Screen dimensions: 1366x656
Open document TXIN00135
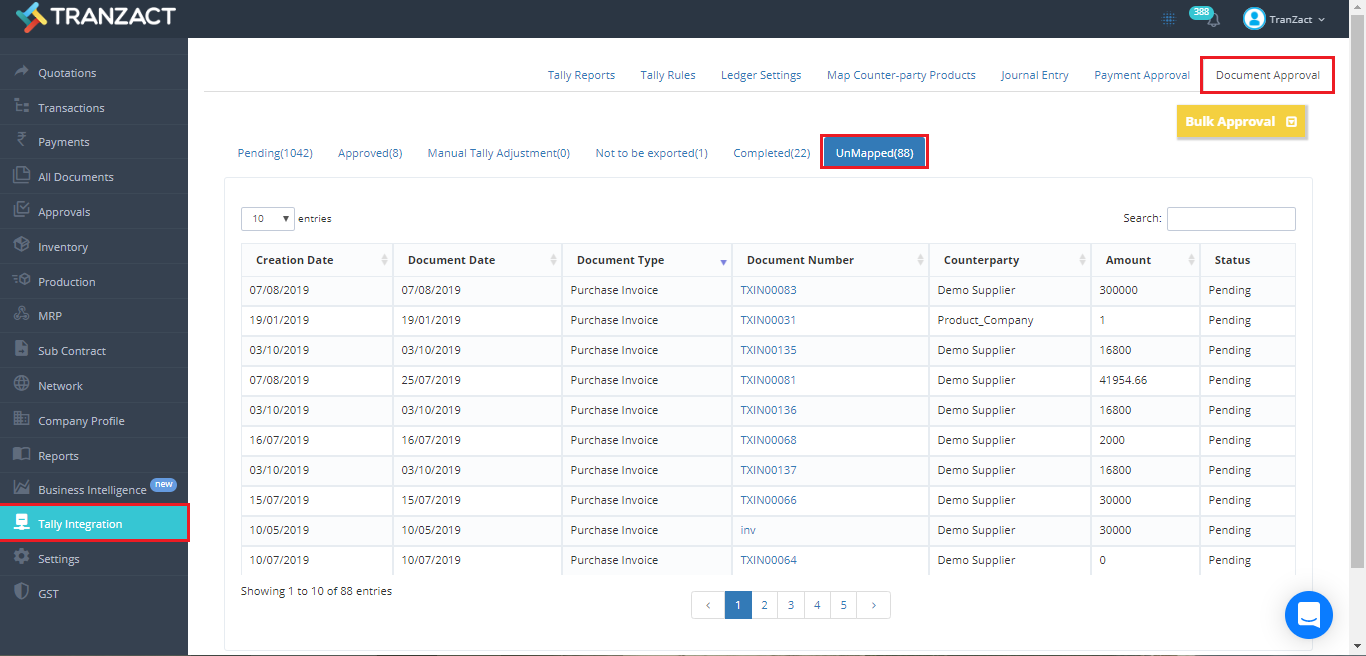(x=768, y=350)
